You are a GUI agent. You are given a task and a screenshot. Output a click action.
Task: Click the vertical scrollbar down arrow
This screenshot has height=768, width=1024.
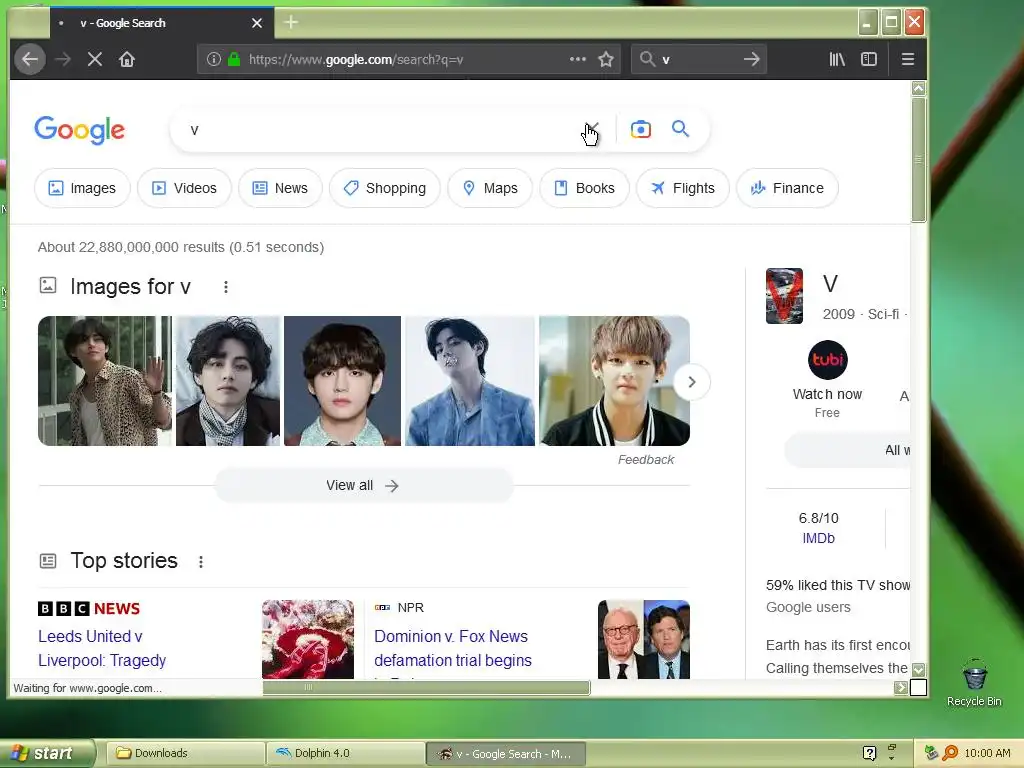[919, 670]
